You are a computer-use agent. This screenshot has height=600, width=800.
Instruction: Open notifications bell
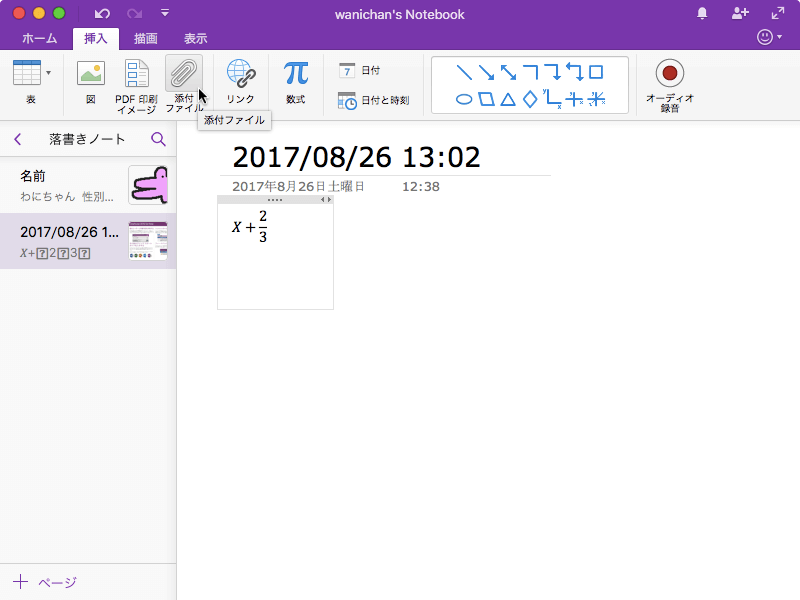click(702, 14)
